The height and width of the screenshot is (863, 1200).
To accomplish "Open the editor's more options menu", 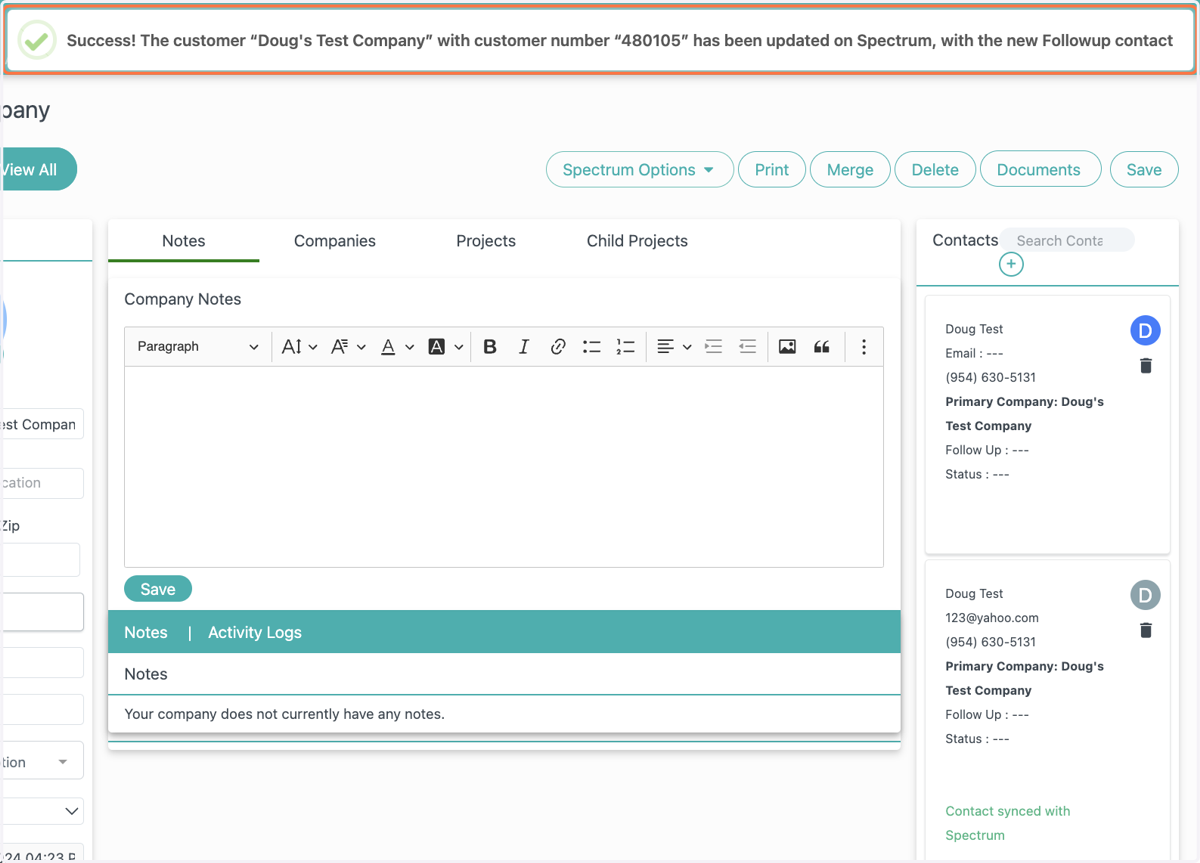I will click(864, 347).
